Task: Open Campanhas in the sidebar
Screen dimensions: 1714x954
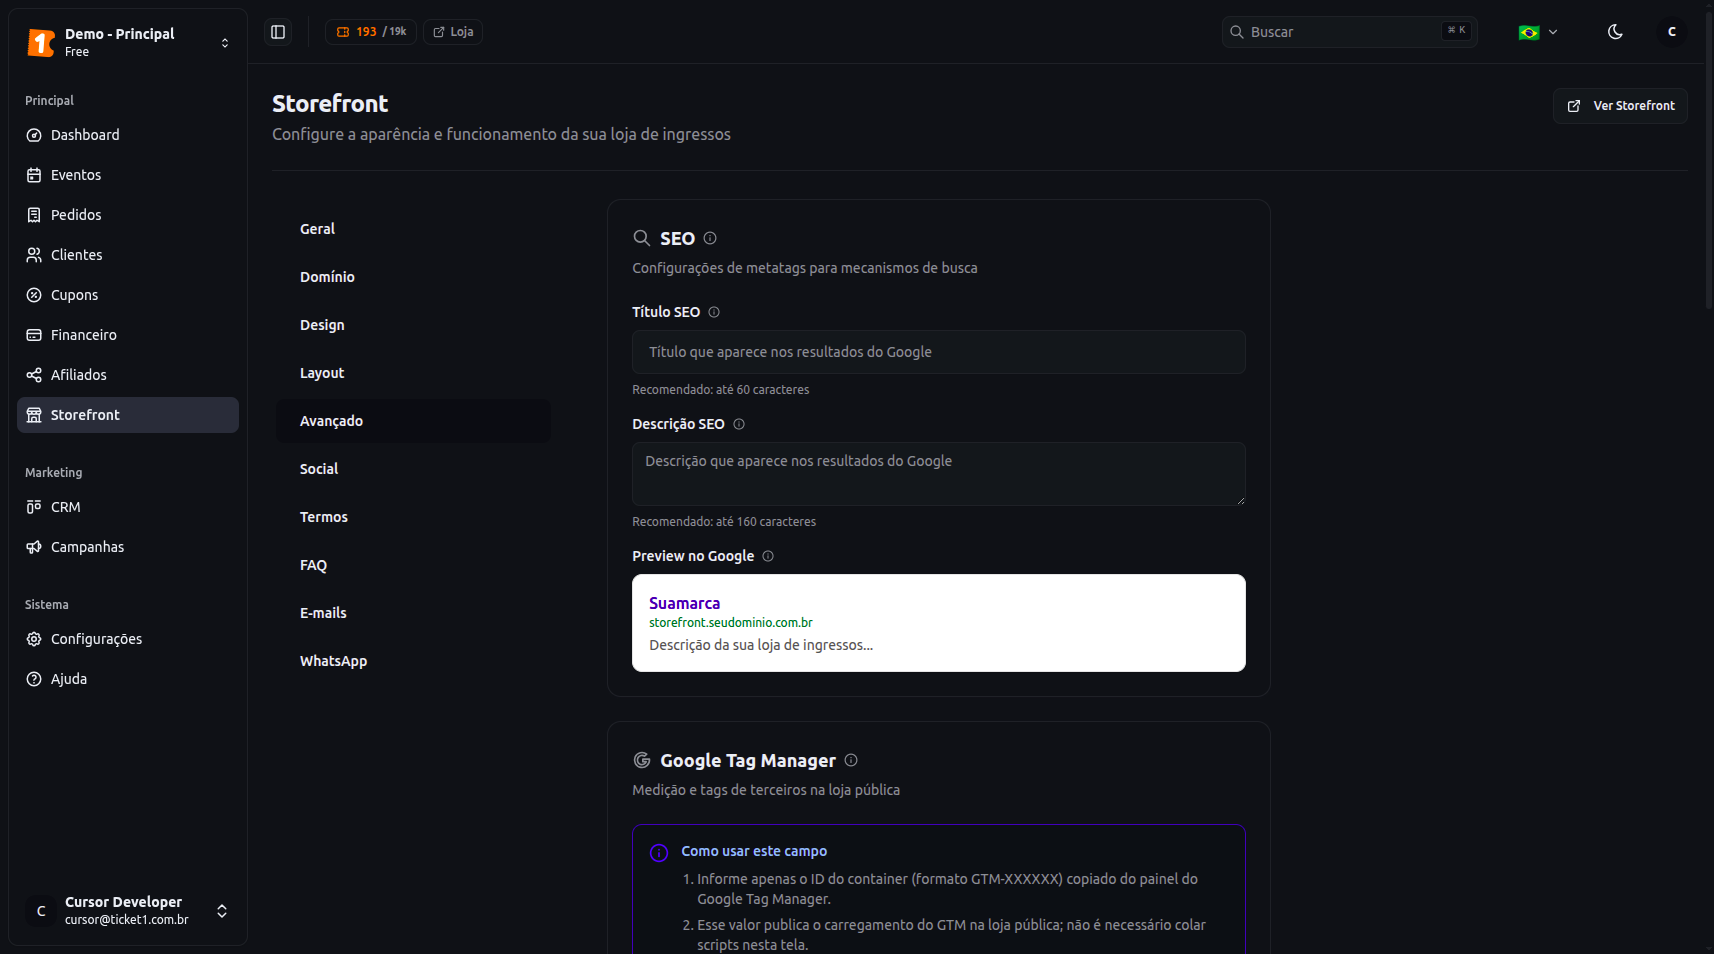Action: point(128,547)
